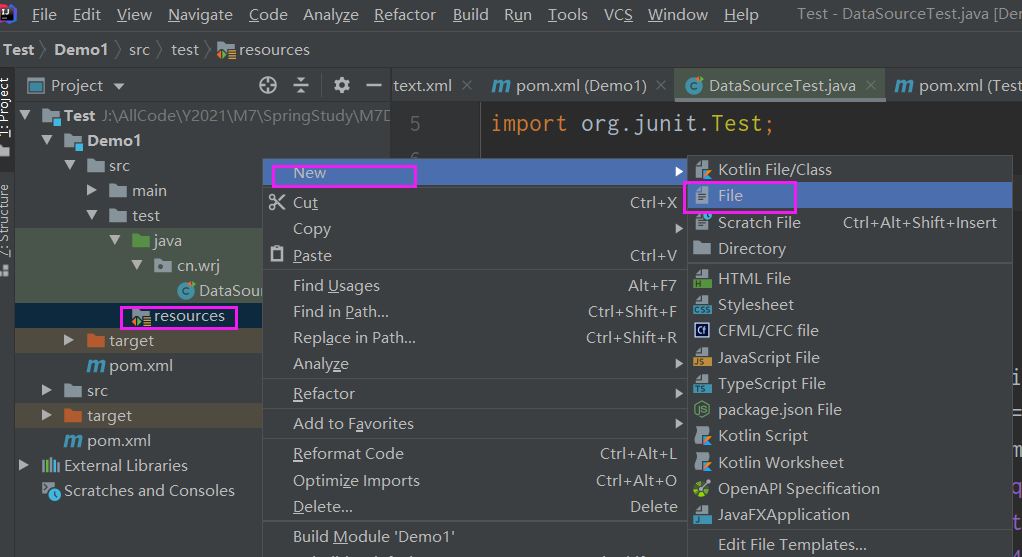The width and height of the screenshot is (1022, 557).
Task: Choose Optimize Imports
Action: 474,480
